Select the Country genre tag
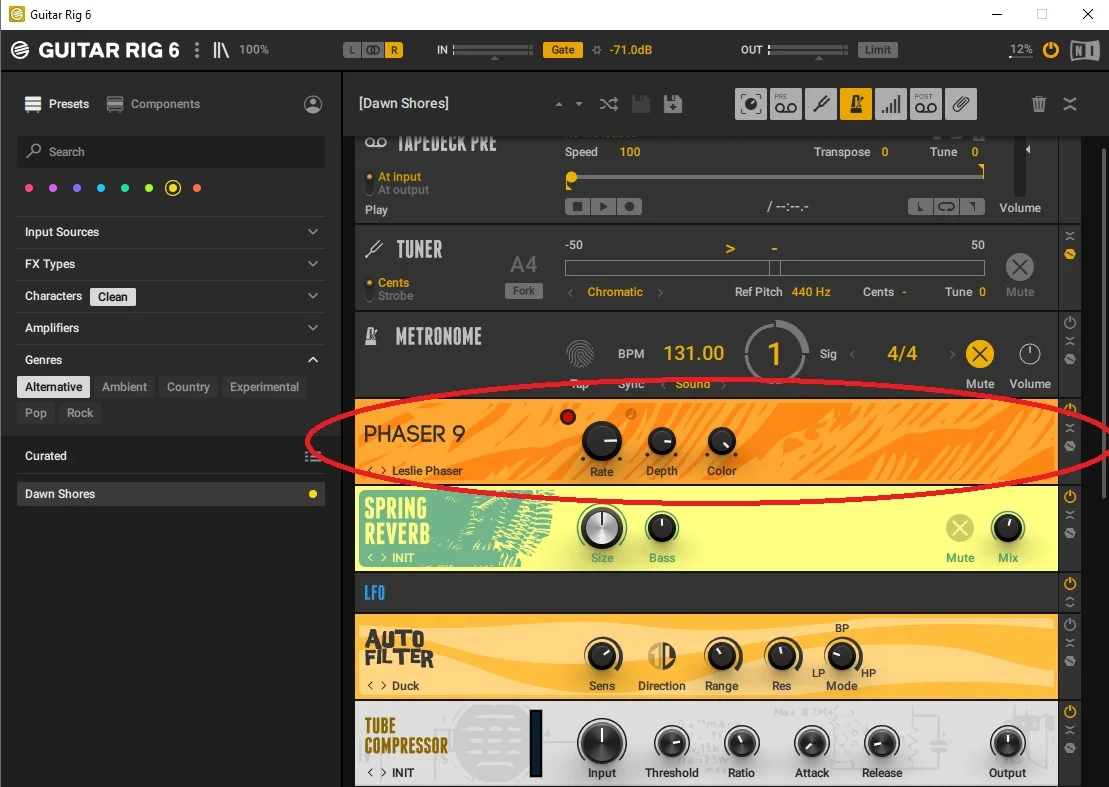1109x787 pixels. tap(188, 387)
